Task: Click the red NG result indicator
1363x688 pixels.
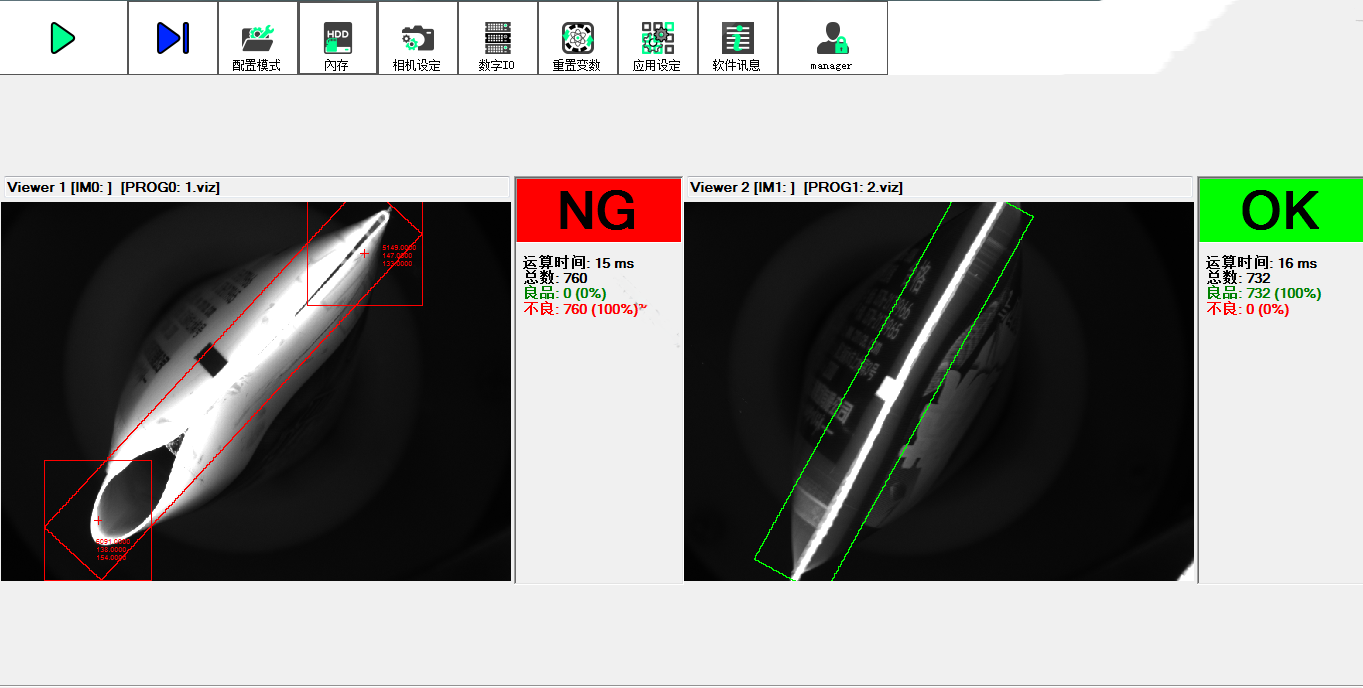Action: tap(597, 210)
